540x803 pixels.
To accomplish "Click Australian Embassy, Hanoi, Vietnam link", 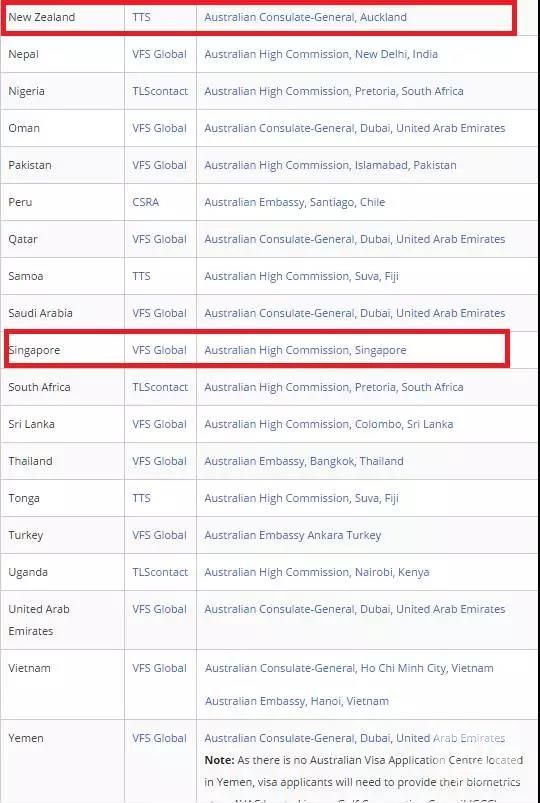I will click(x=297, y=701).
